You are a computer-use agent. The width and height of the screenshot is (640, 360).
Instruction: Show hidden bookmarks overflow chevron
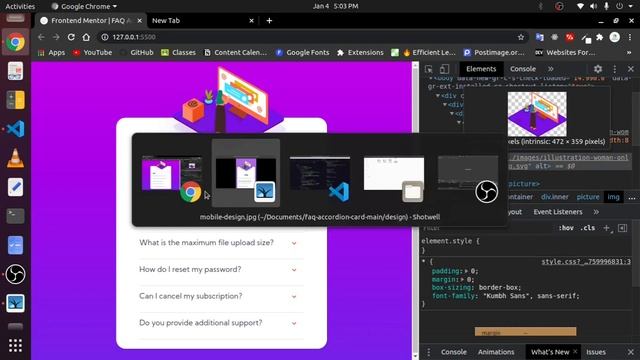[629, 53]
